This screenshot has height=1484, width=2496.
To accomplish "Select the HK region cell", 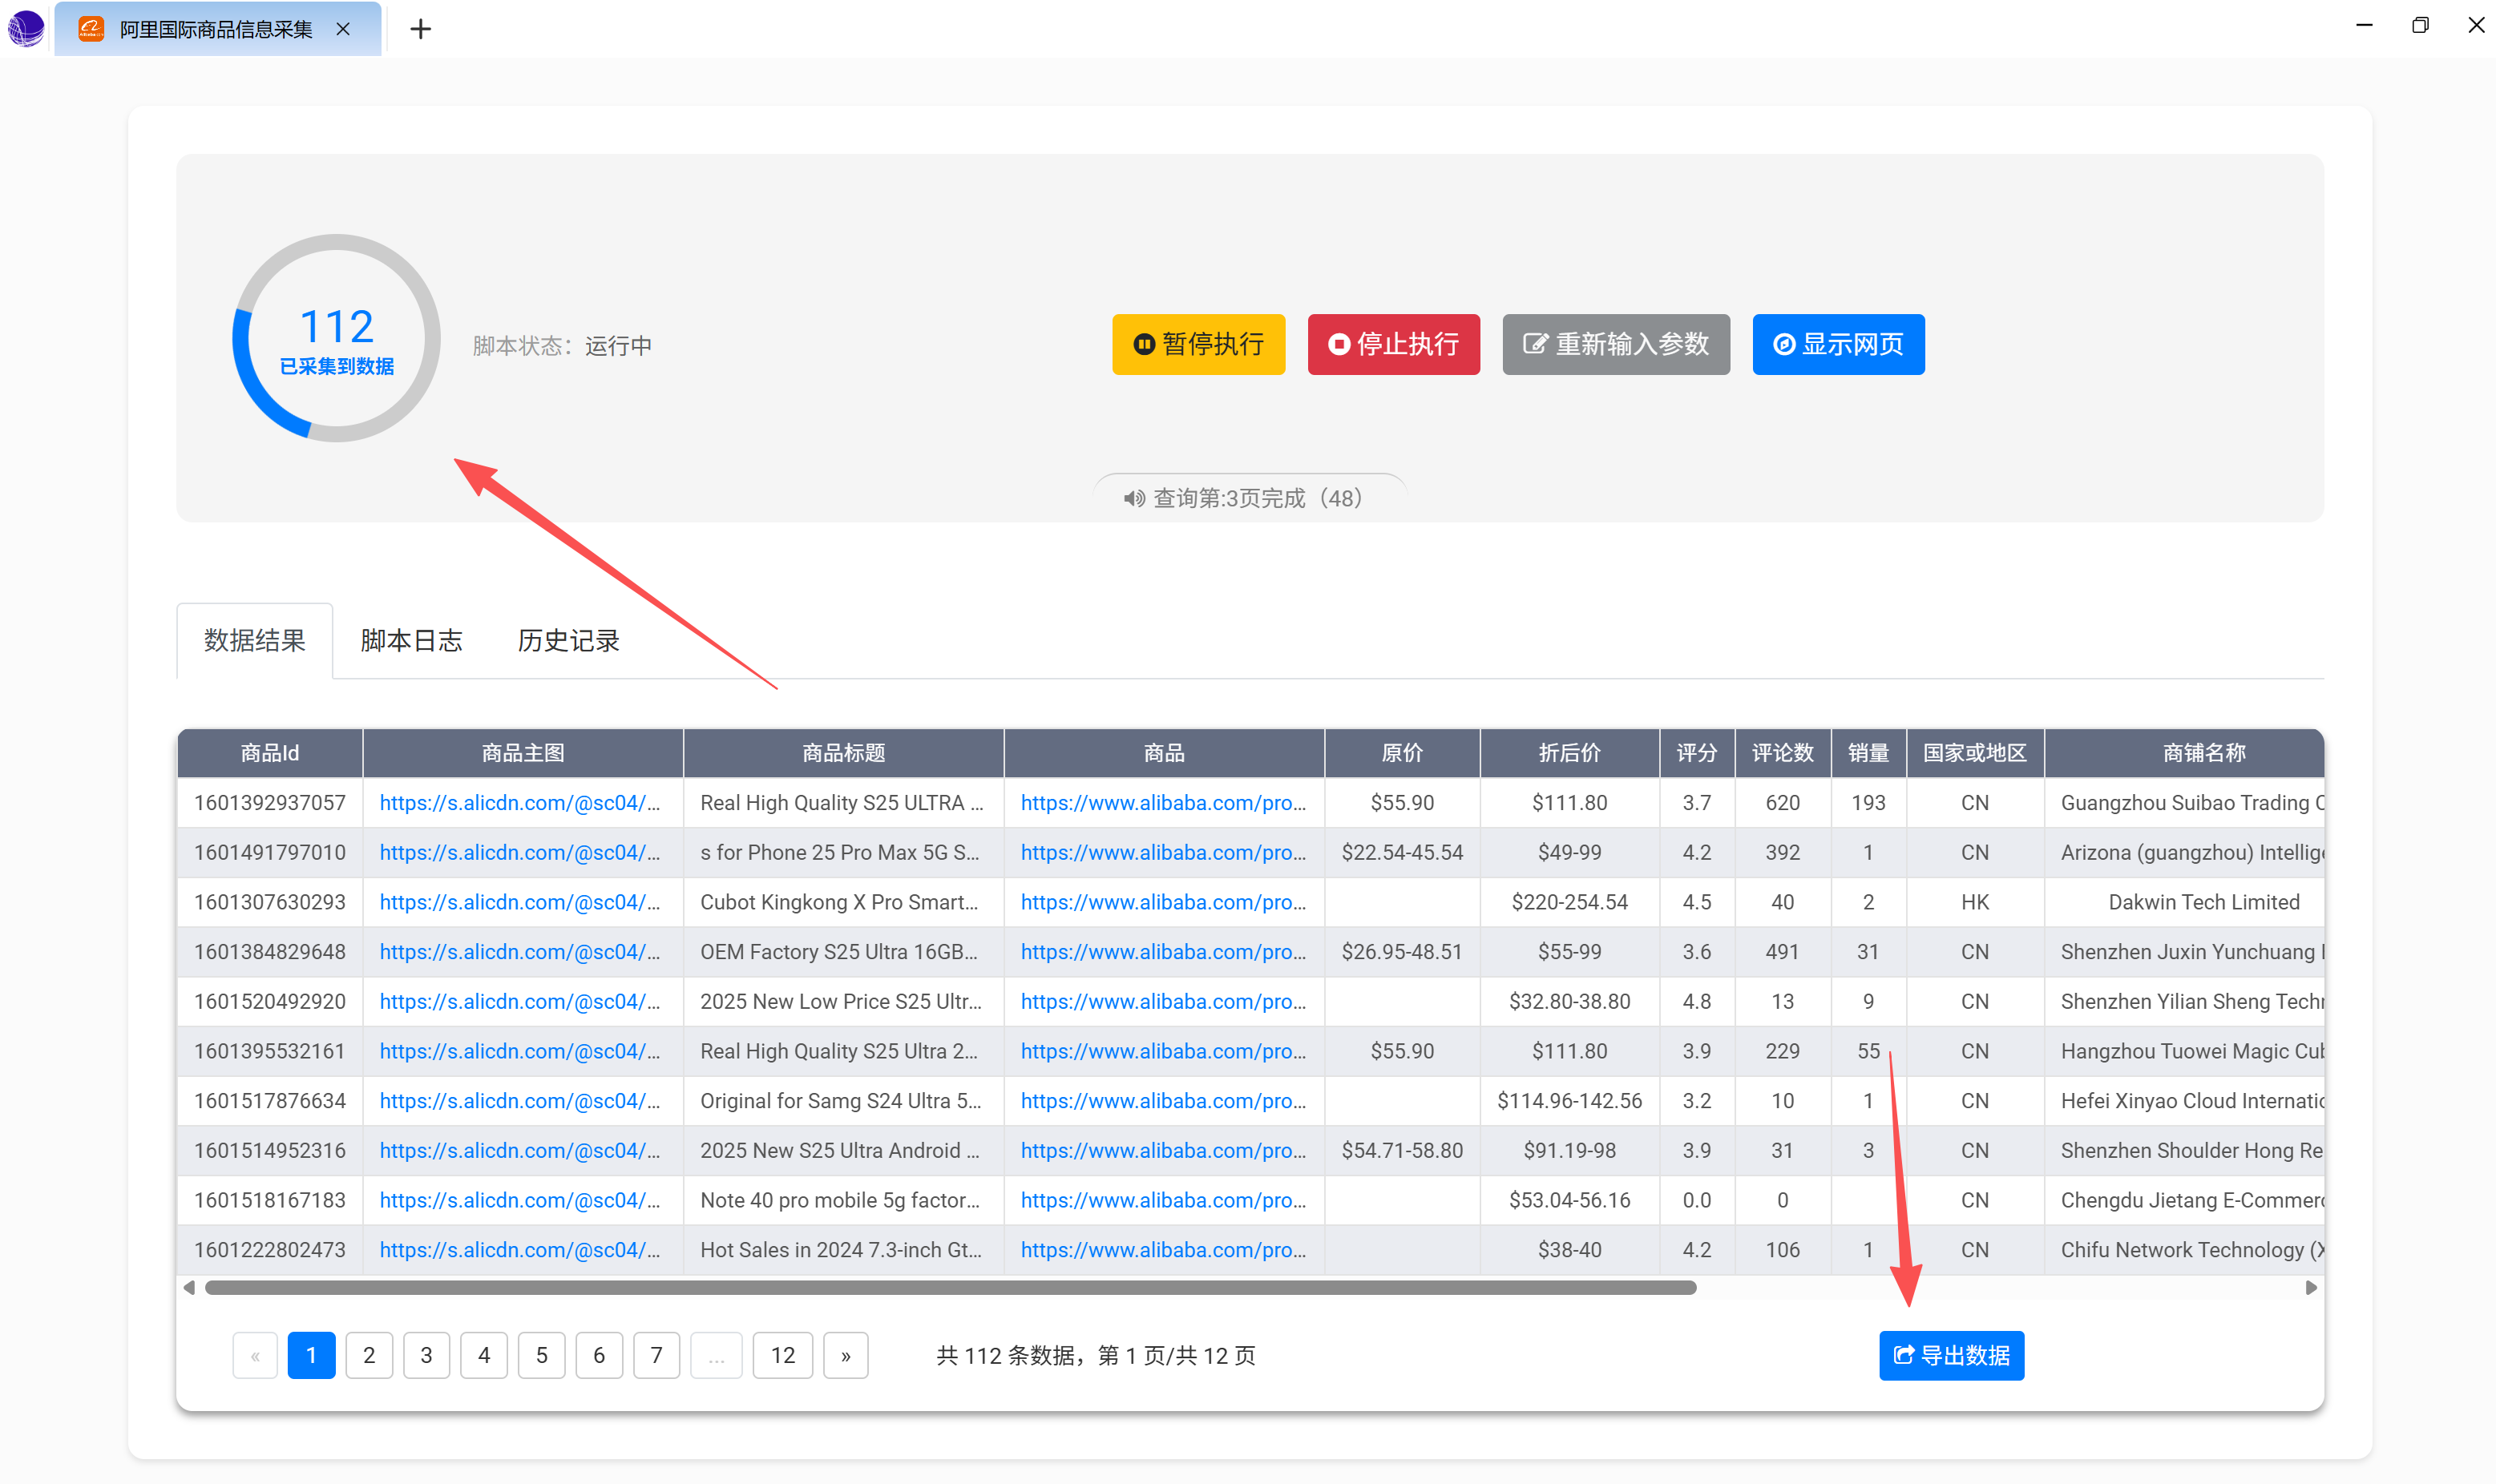I will tap(1974, 902).
